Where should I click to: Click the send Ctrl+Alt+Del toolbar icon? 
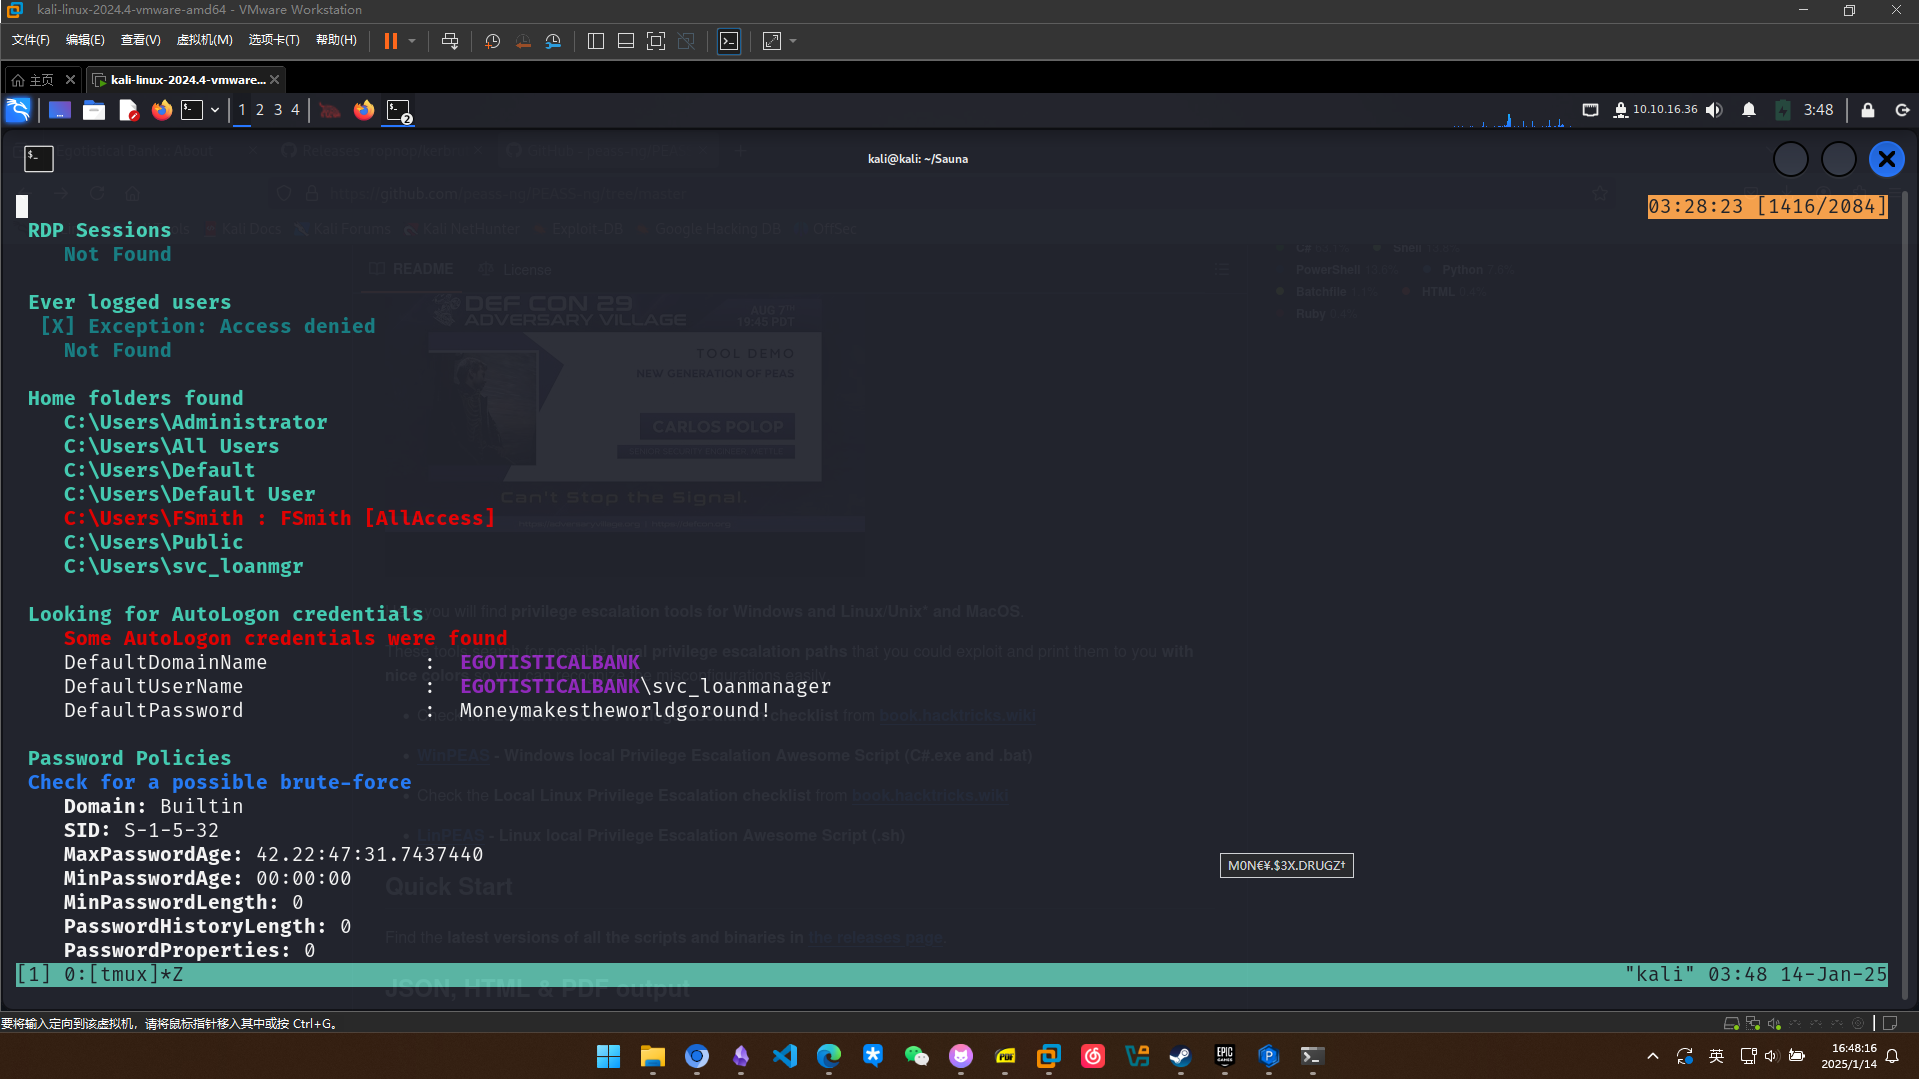[x=450, y=41]
